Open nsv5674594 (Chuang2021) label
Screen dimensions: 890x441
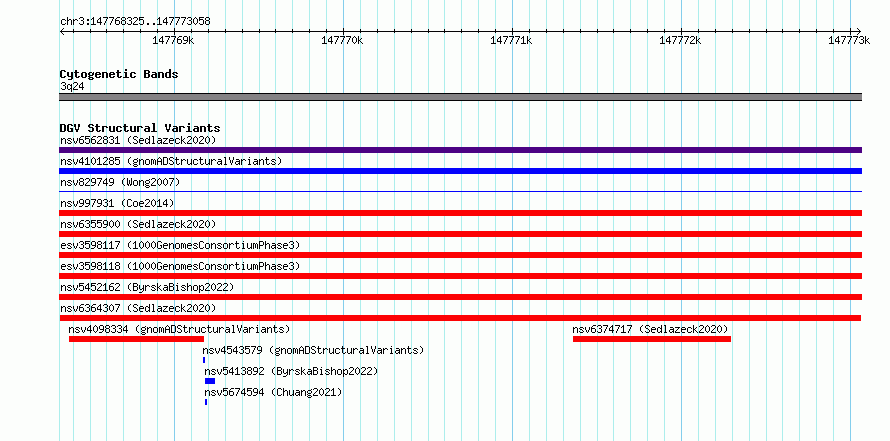click(x=273, y=392)
